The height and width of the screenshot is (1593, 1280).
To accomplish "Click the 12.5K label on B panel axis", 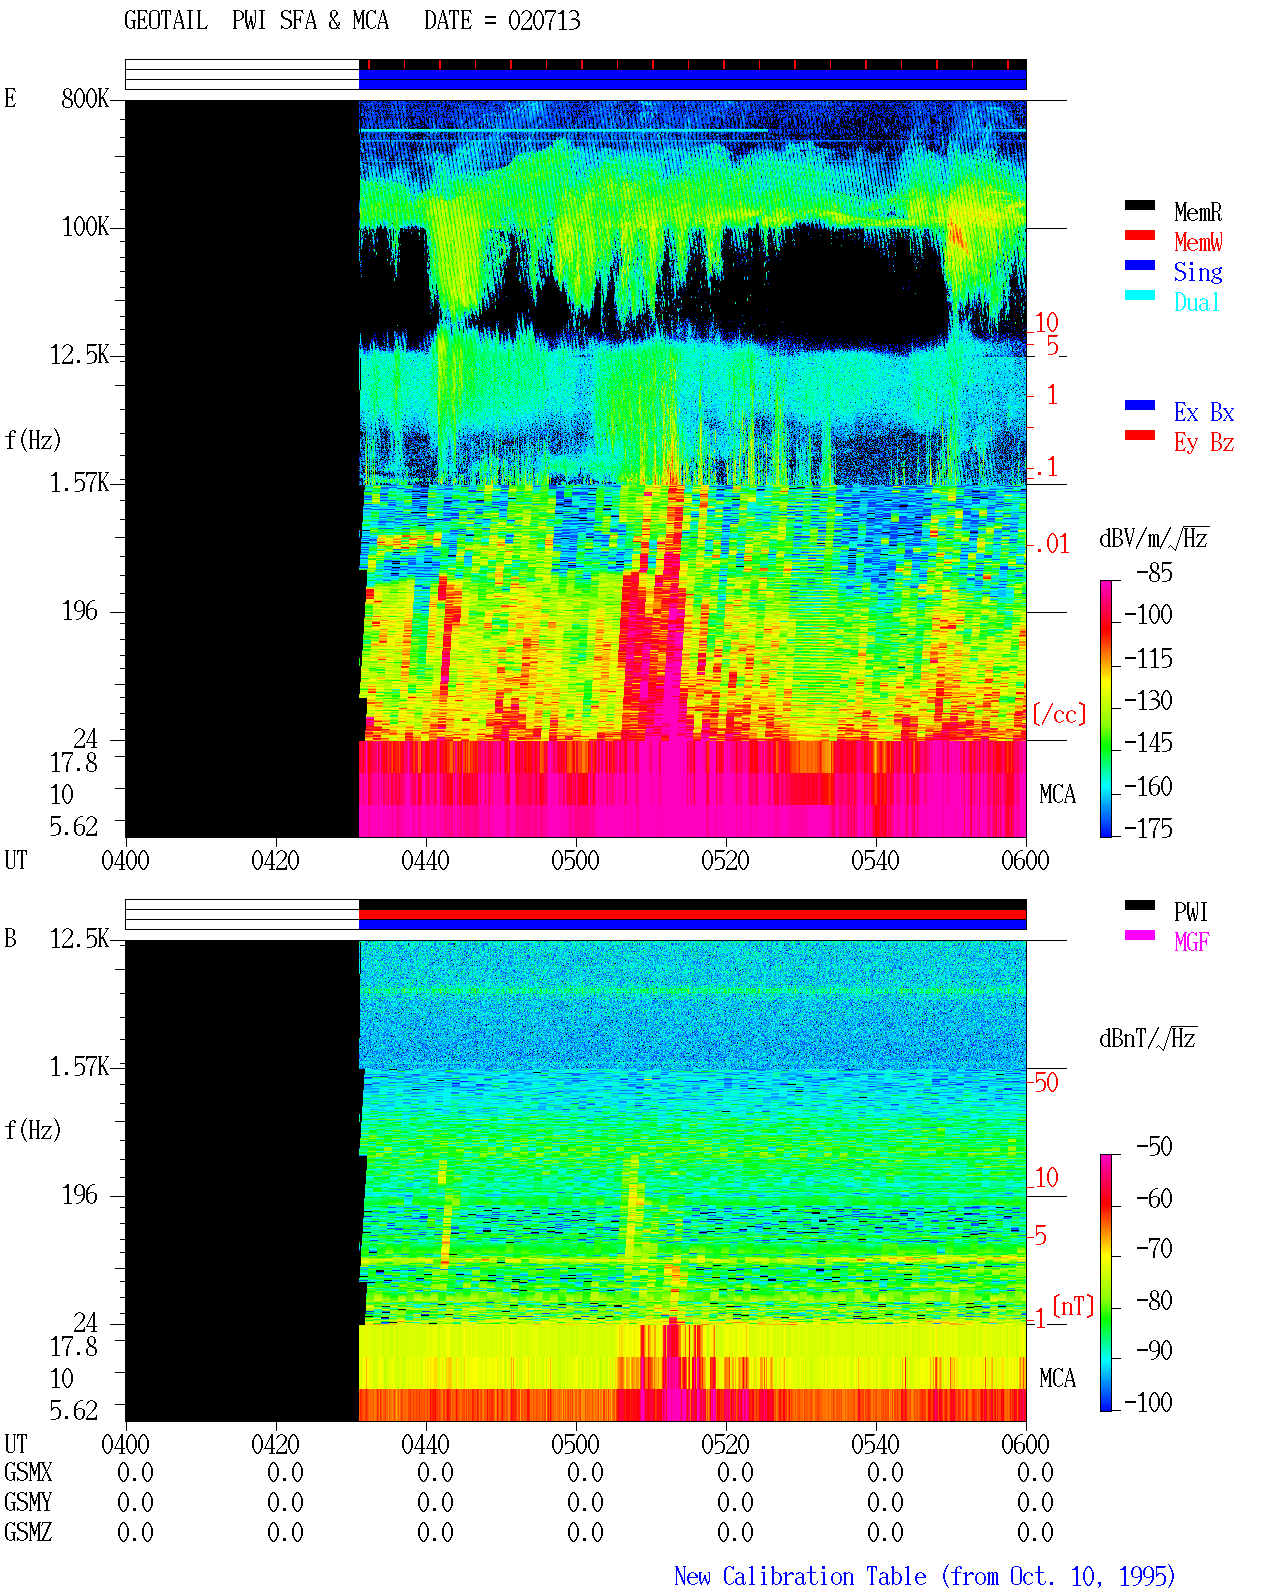I will (x=80, y=938).
